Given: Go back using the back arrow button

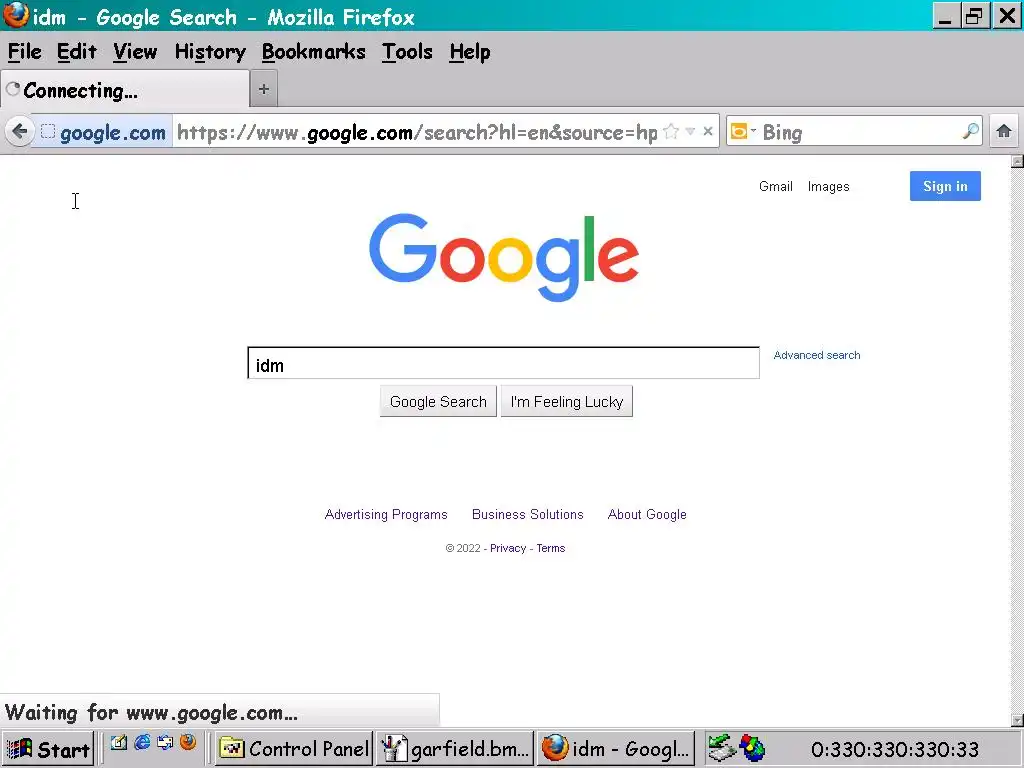Looking at the screenshot, I should click(20, 132).
